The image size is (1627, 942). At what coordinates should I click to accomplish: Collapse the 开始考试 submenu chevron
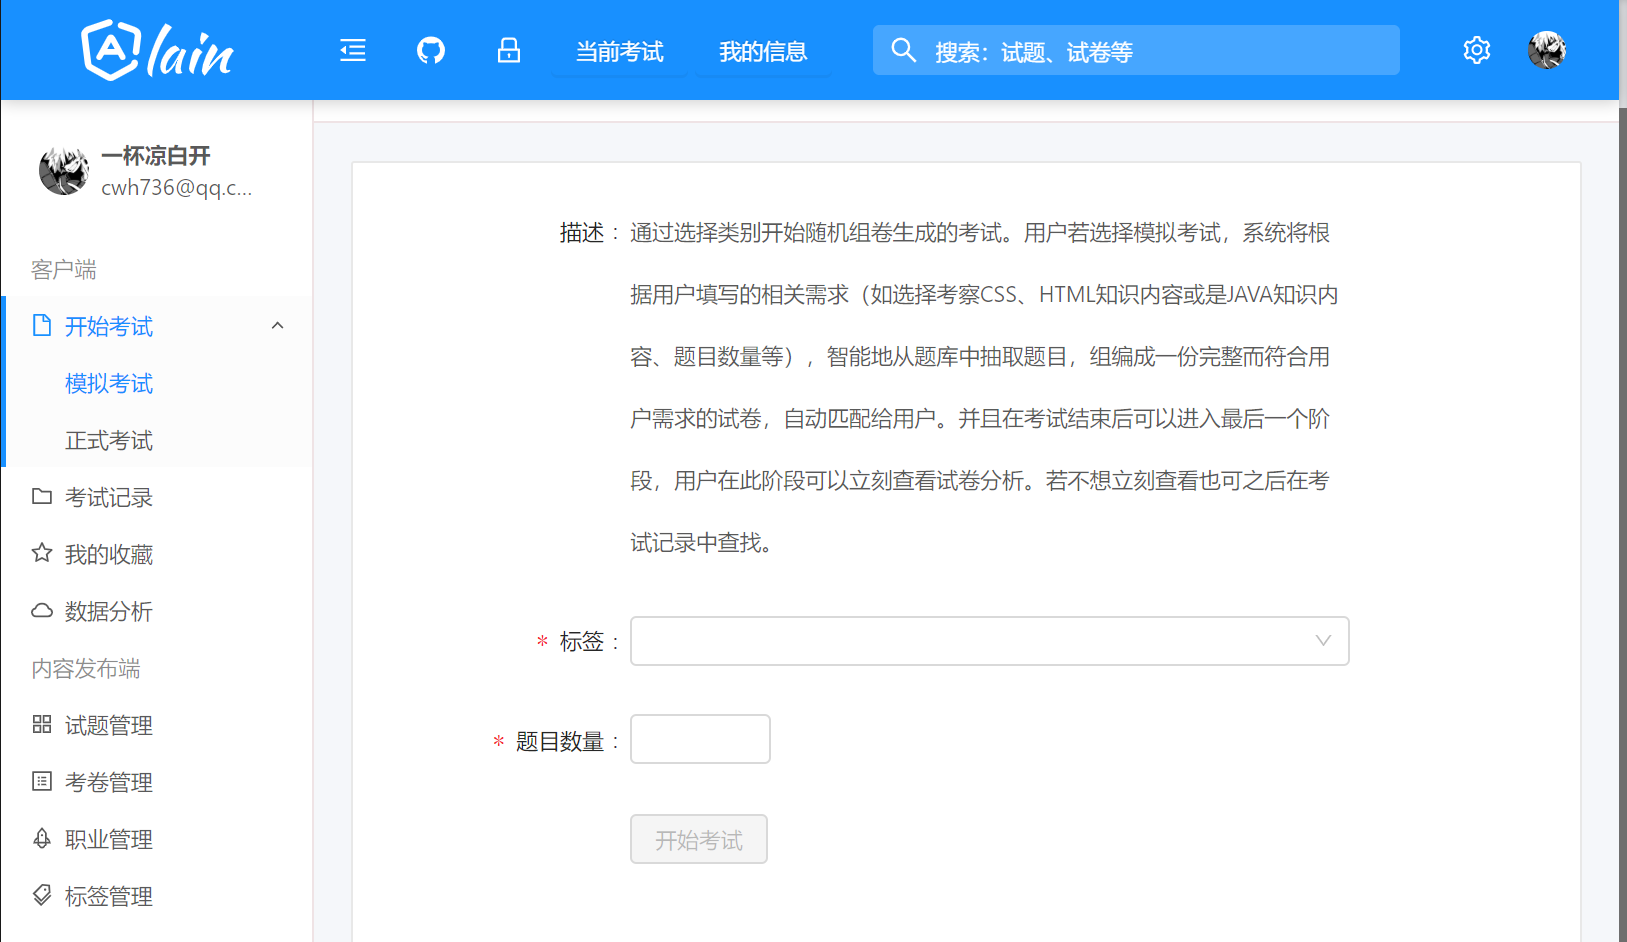pyautogui.click(x=278, y=326)
